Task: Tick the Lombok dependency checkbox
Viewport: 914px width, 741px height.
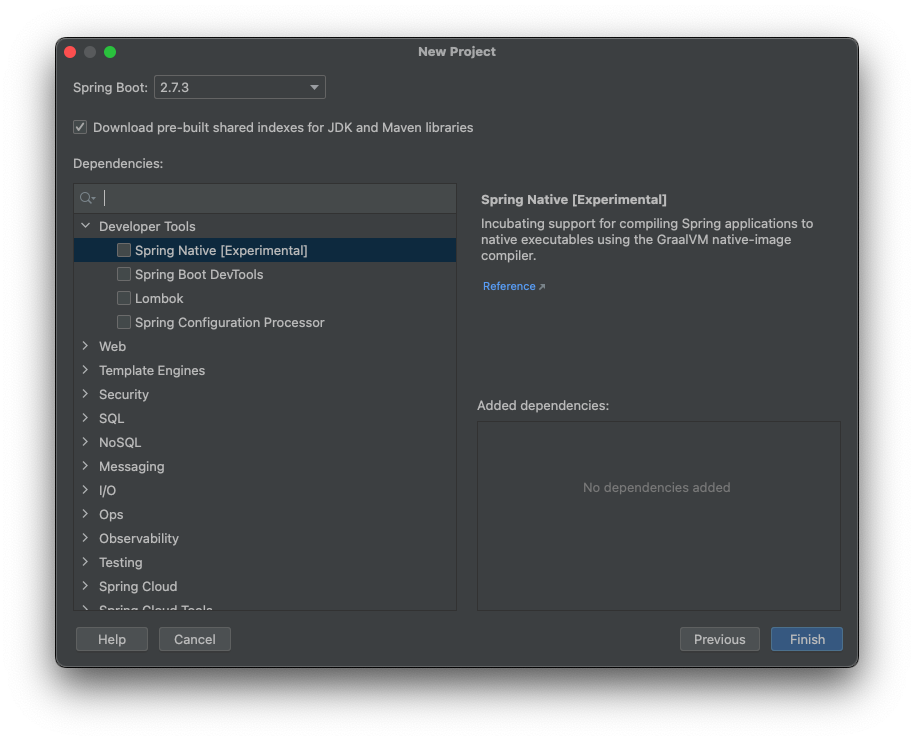Action: [124, 298]
